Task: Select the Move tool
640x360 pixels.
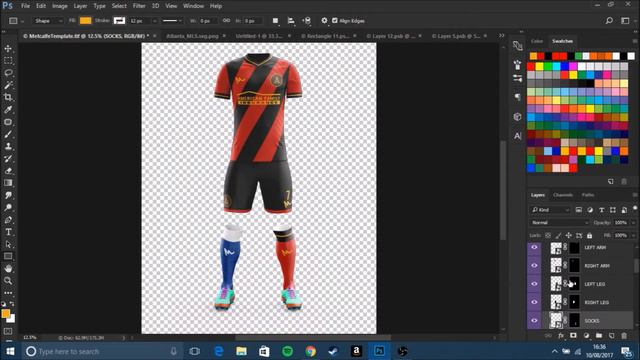Action: click(8, 49)
